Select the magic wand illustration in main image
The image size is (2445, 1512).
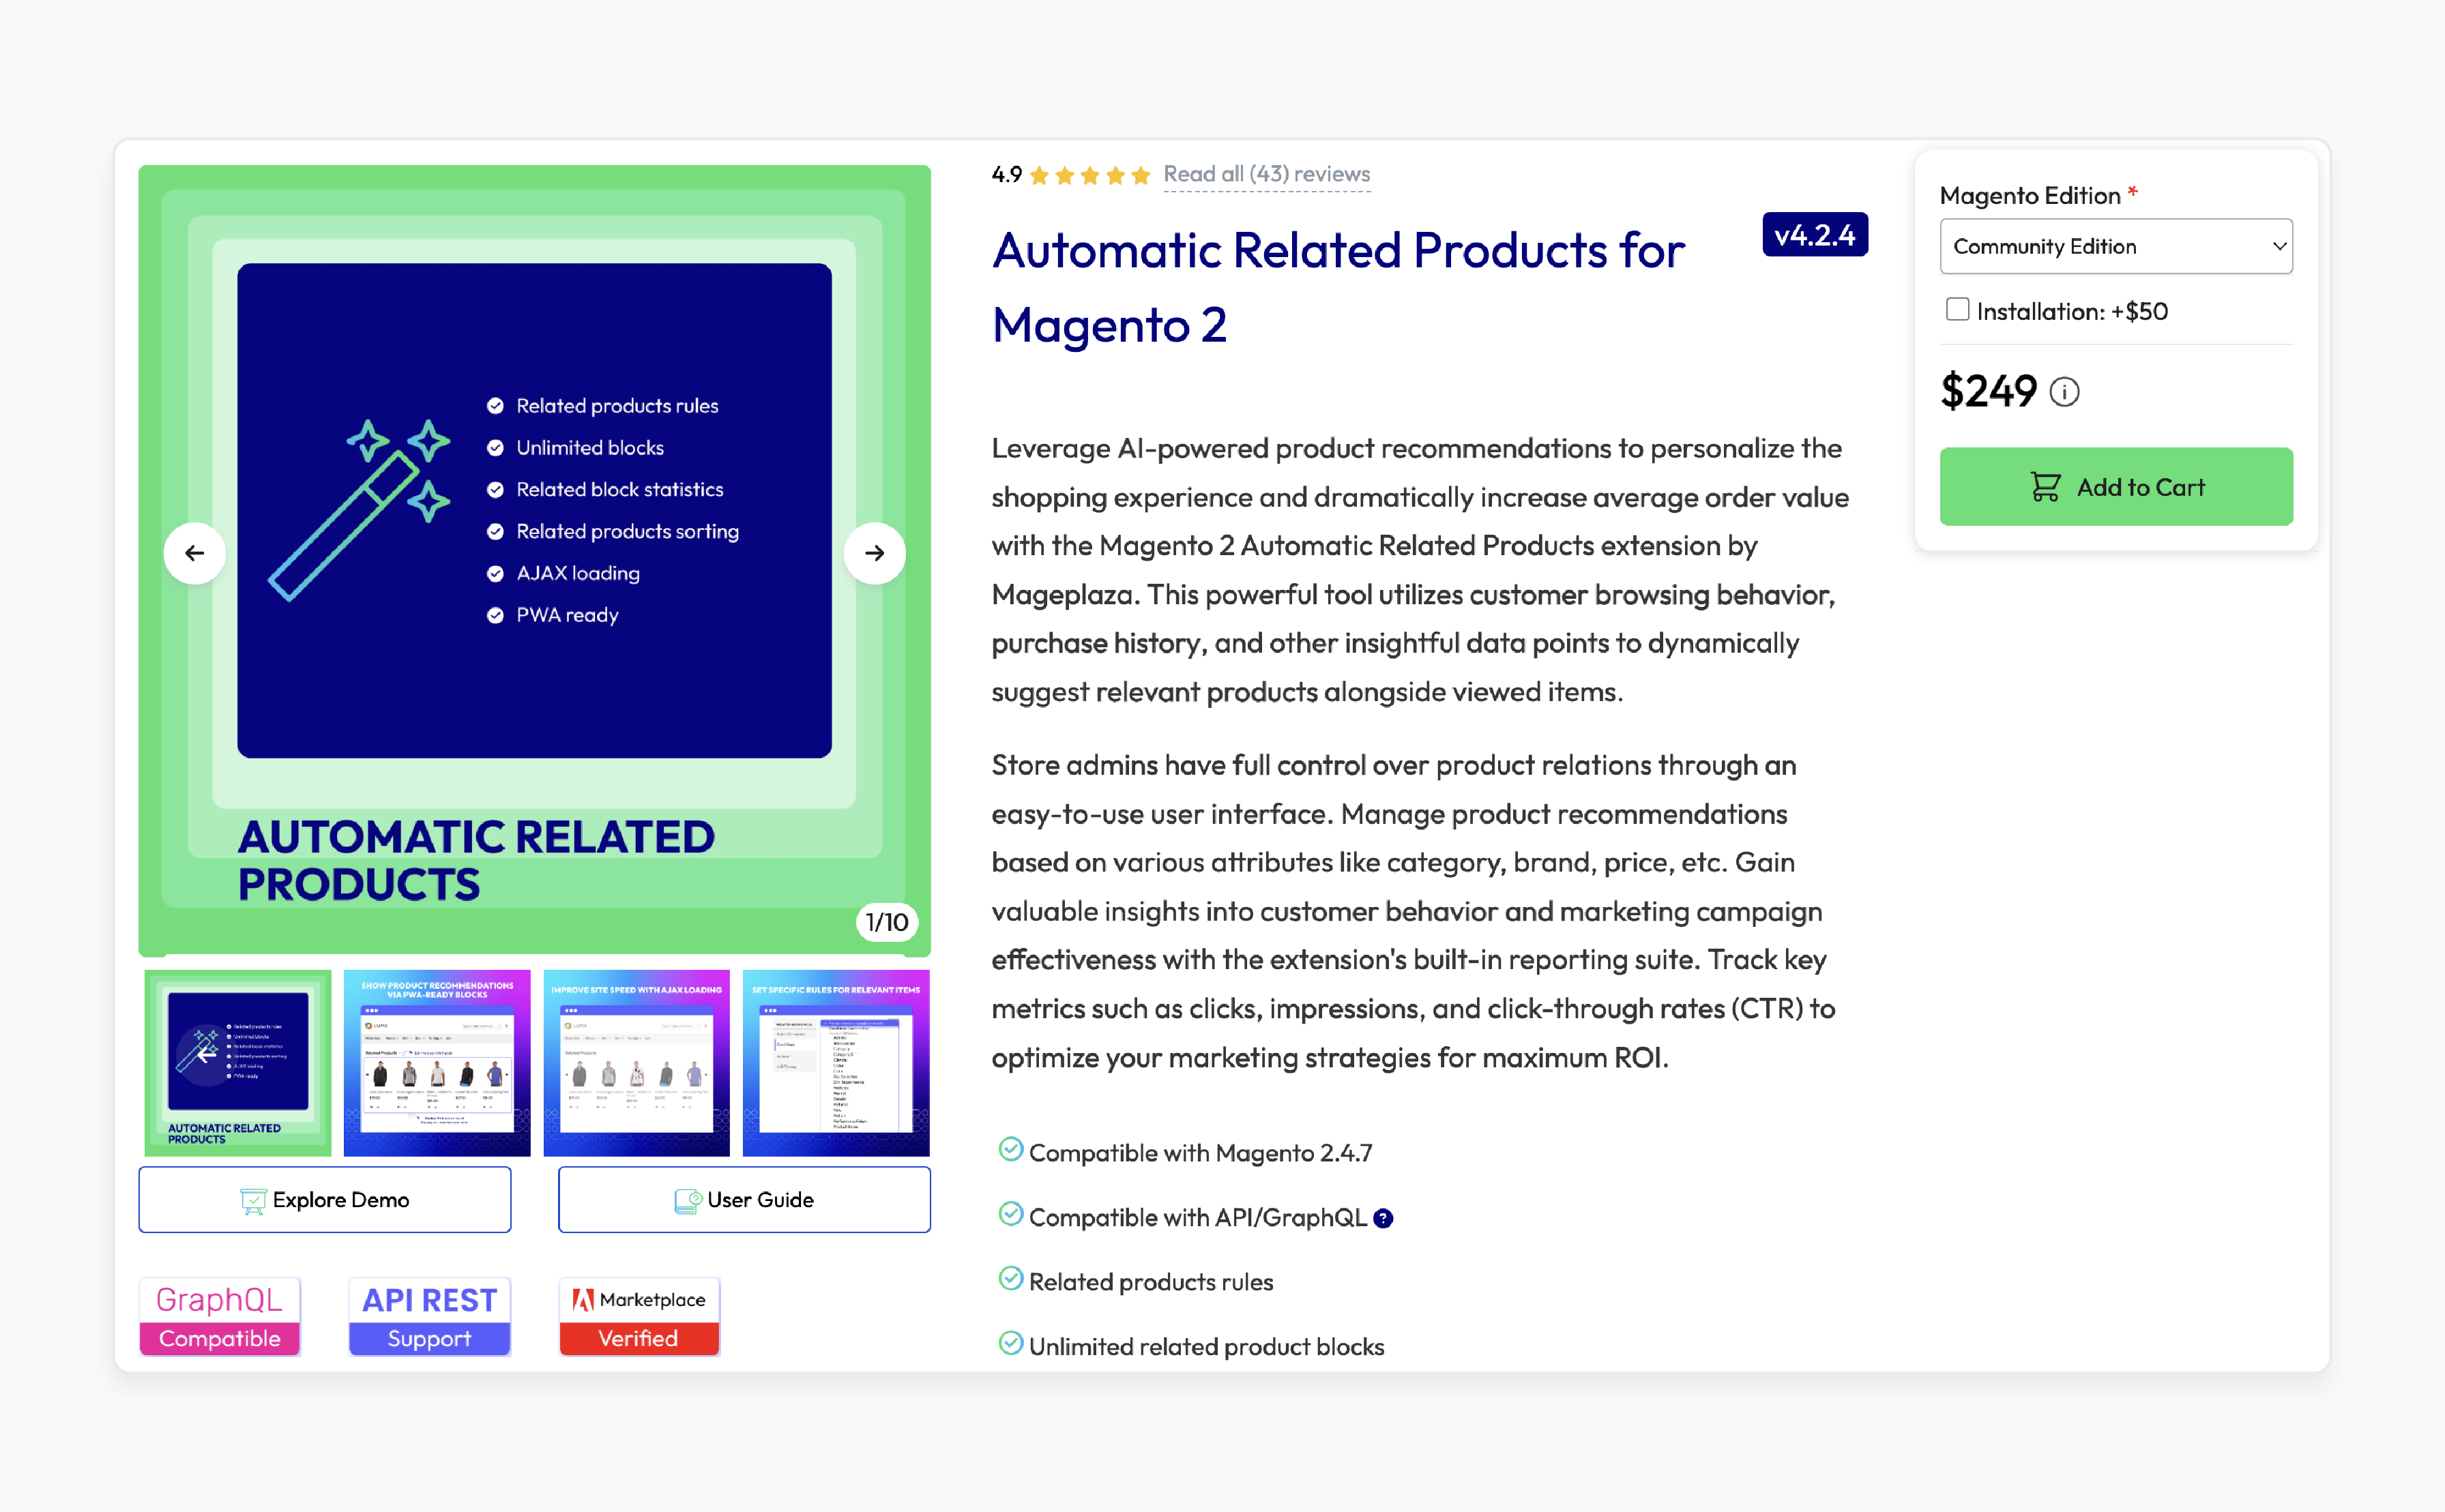click(358, 510)
